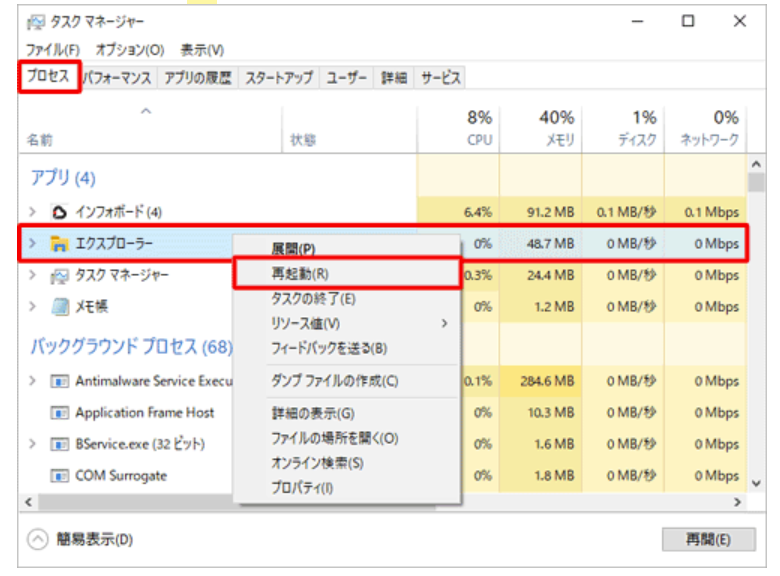Expand the タスク マネージャー row chevron

(33, 275)
